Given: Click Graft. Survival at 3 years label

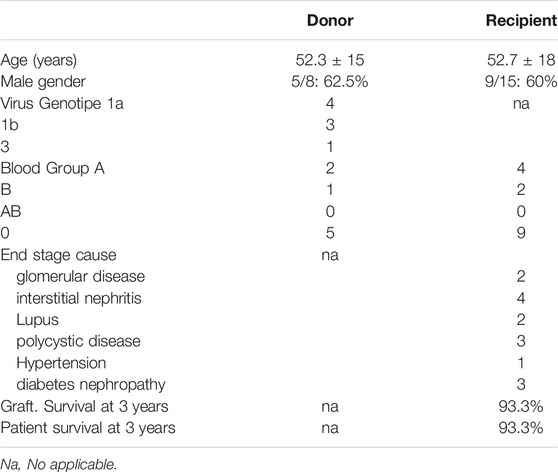Looking at the screenshot, I should pyautogui.click(x=84, y=407).
